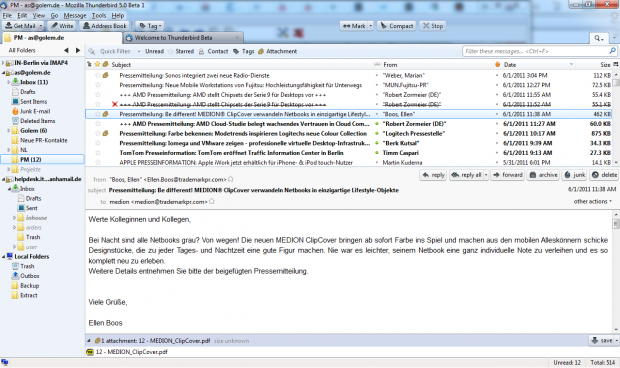Select the Drafts folder under as@golem.de
The width and height of the screenshot is (620, 368).
point(28,92)
